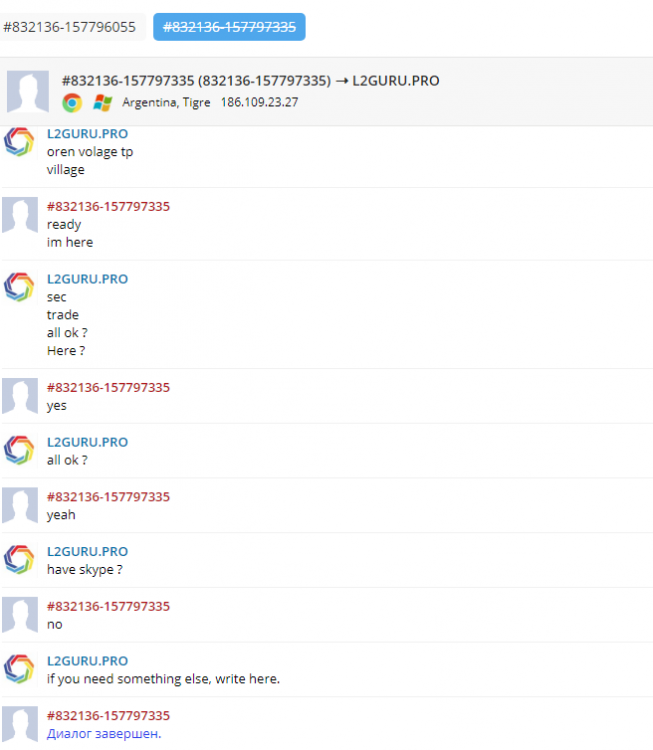
Task: Click header title '#832136-157797335 → L2GURU.PRO'
Action: click(250, 80)
